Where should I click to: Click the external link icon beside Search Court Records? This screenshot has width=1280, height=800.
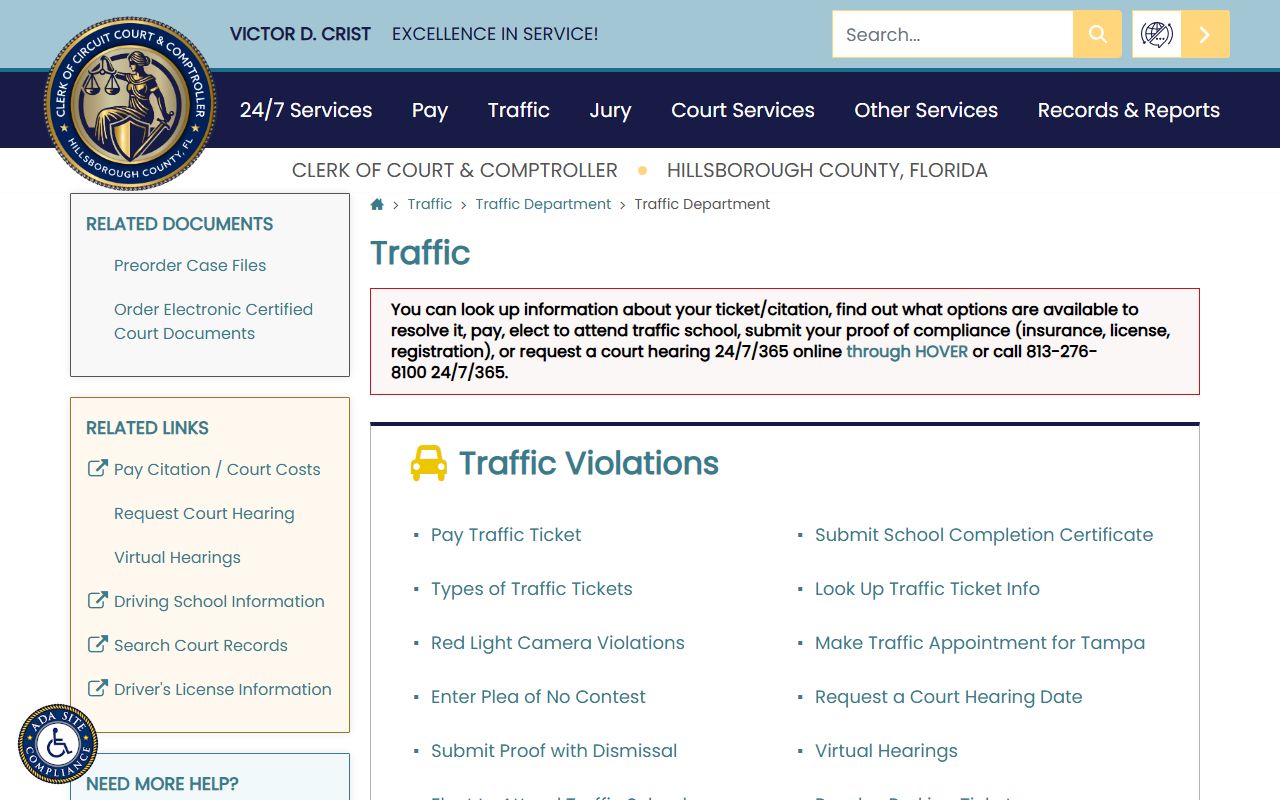point(97,644)
